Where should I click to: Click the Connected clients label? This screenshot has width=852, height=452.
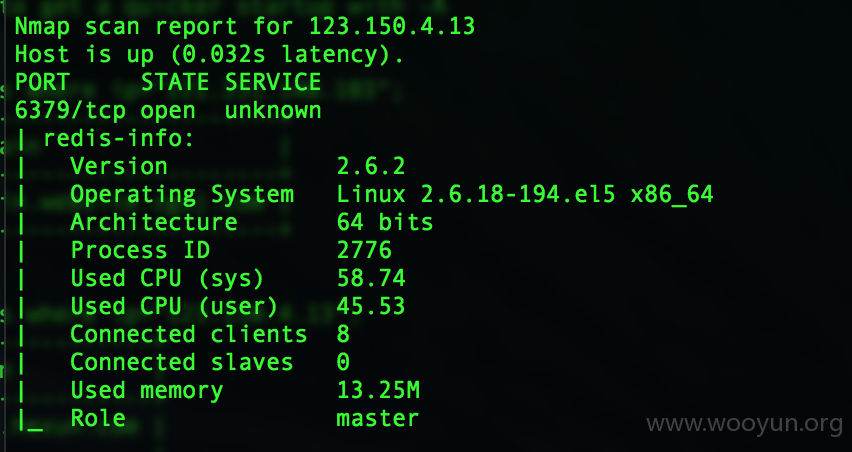click(x=189, y=334)
